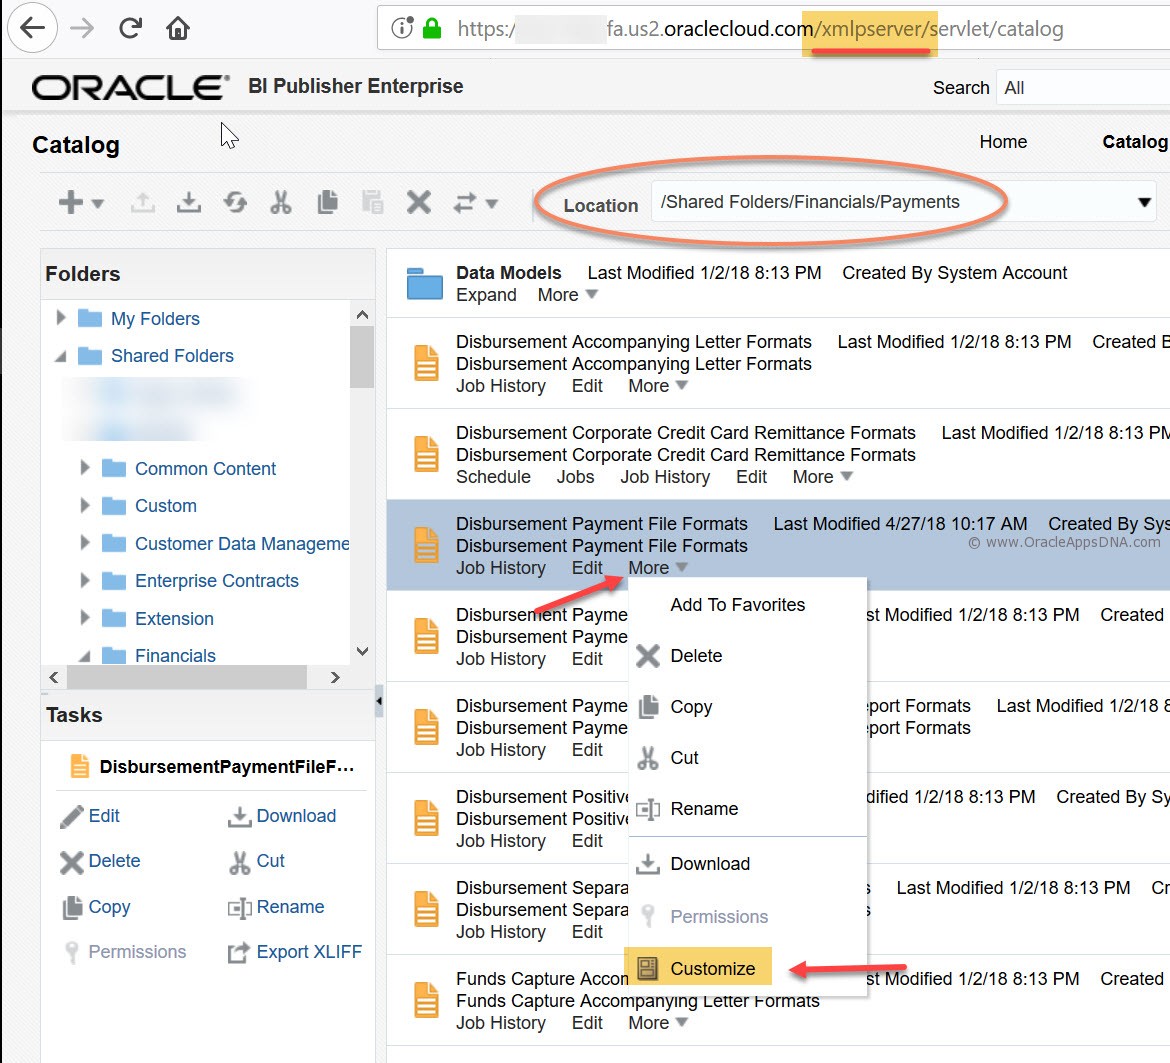Reload the page with the refresh icon

point(131,28)
